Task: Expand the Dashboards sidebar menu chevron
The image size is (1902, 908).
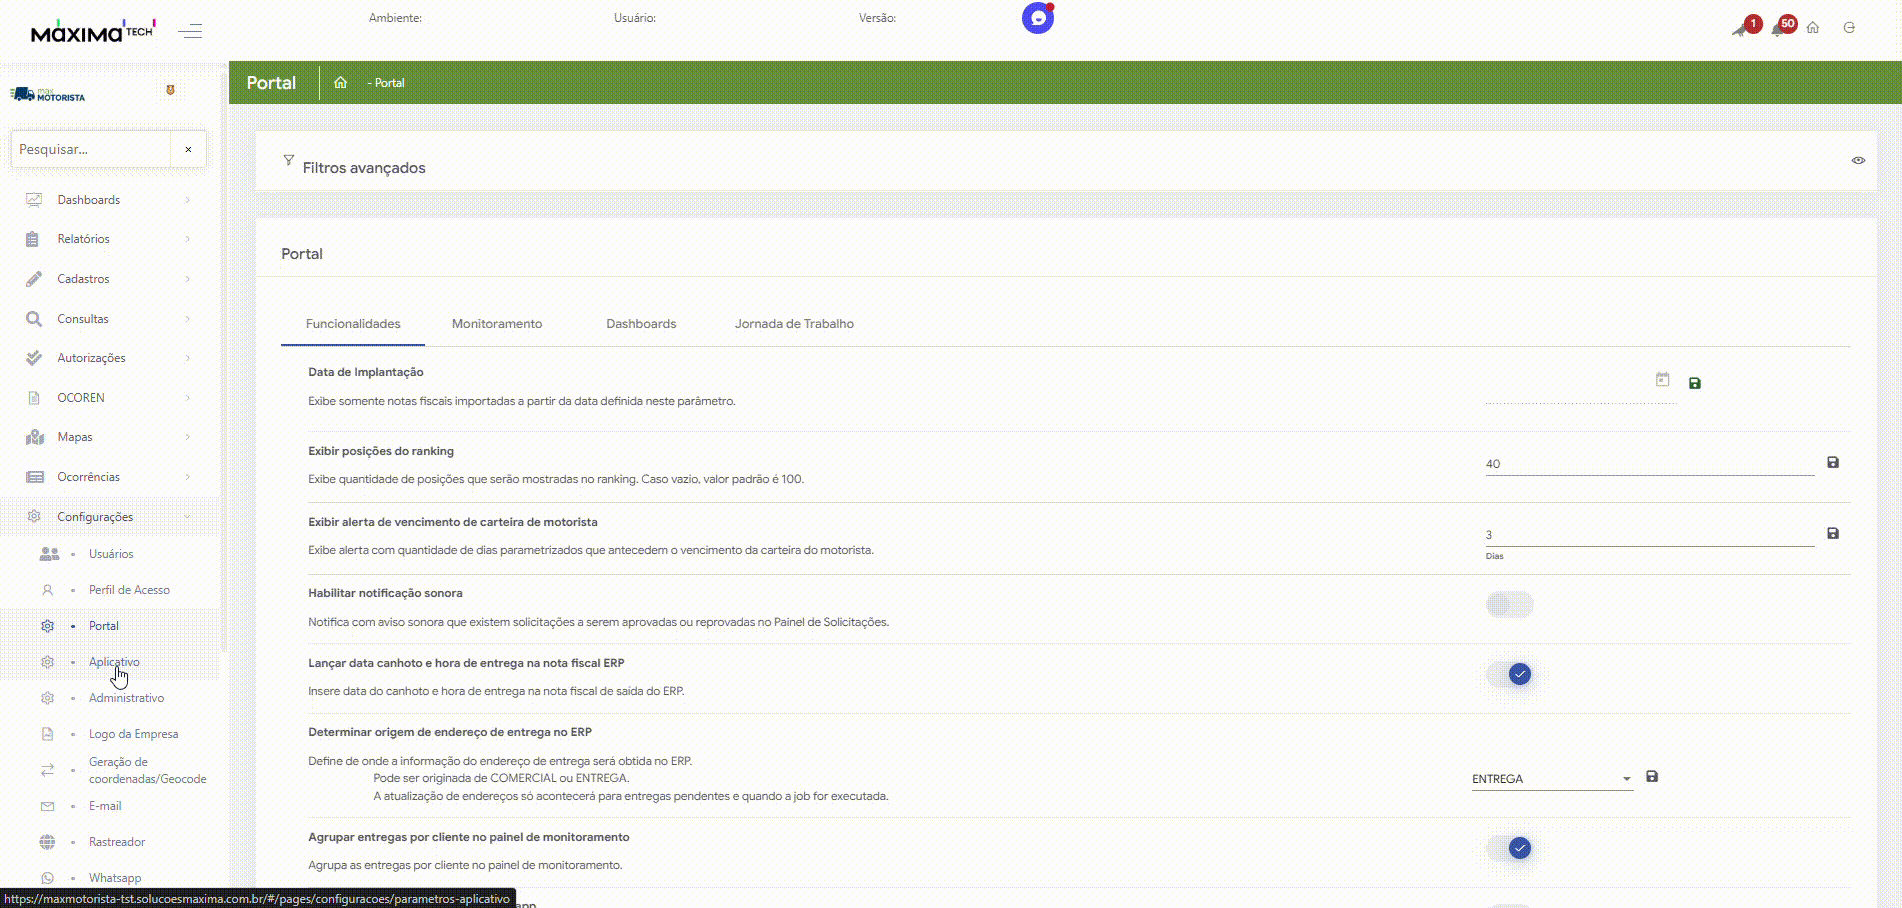Action: 187,200
